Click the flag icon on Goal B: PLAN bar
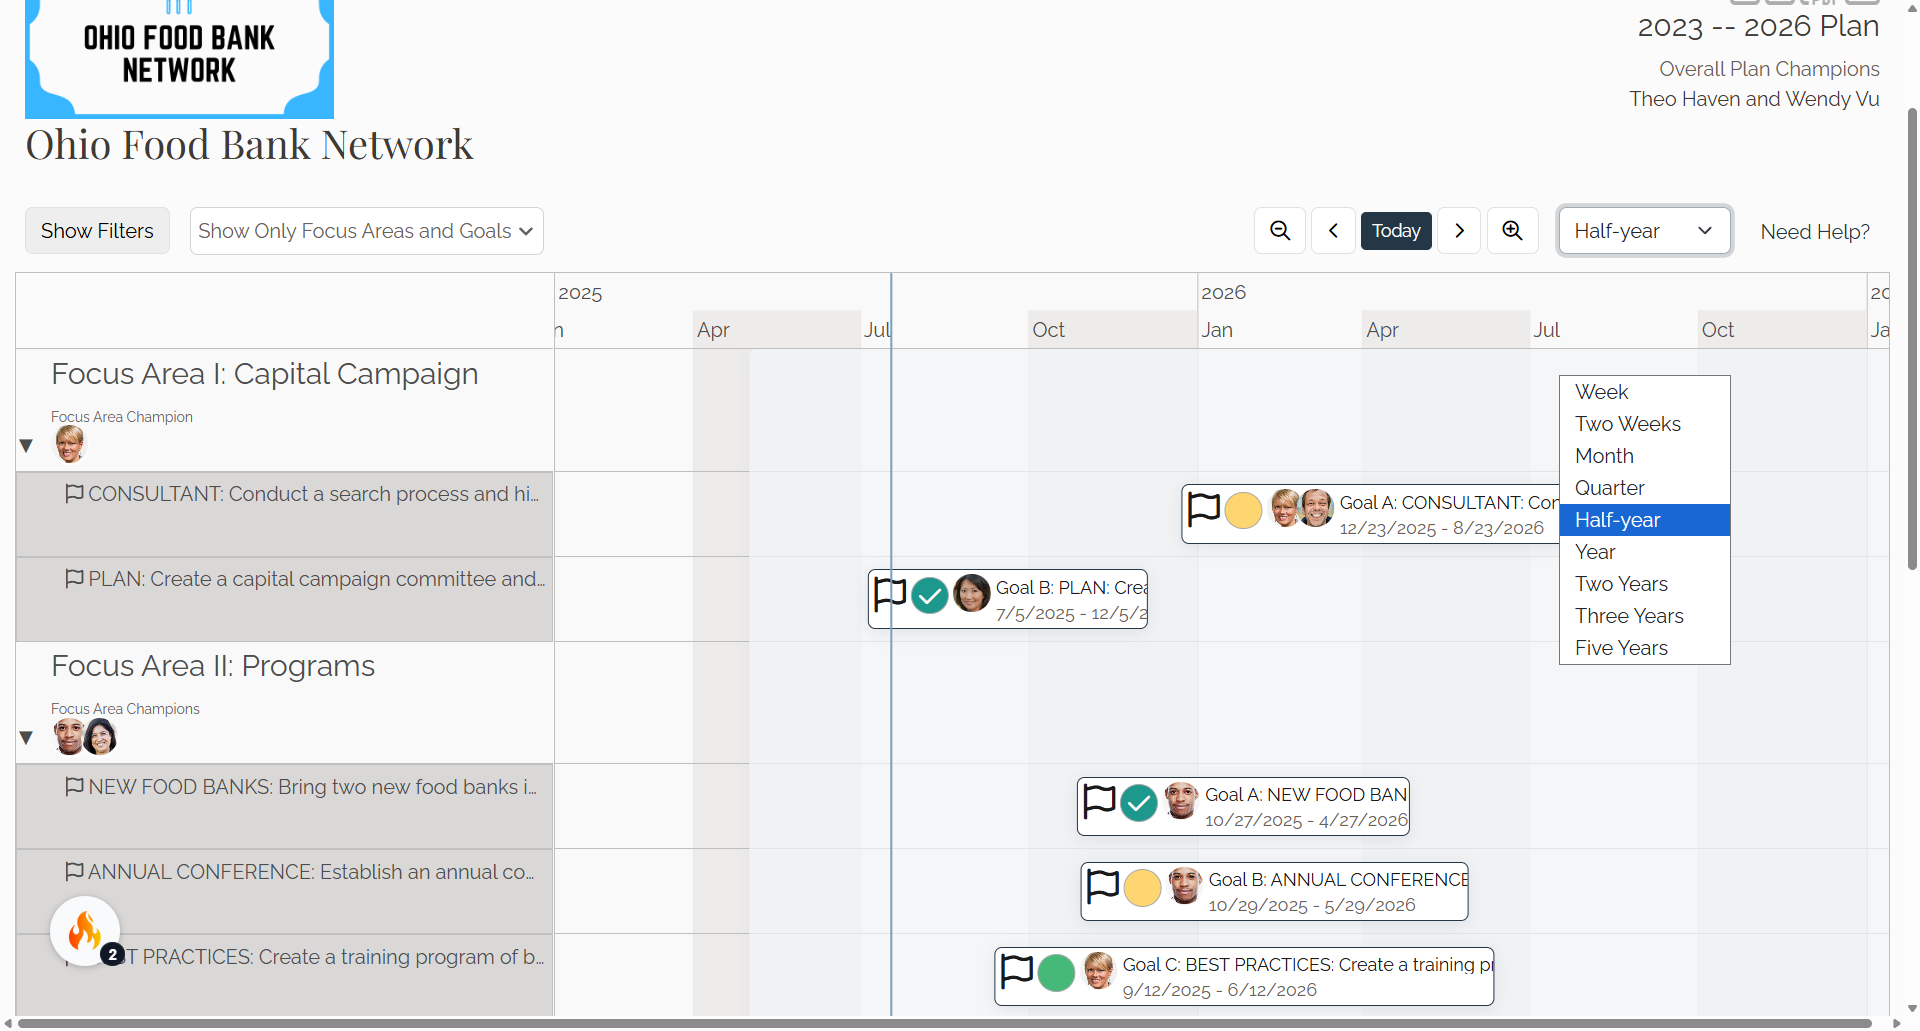The width and height of the screenshot is (1920, 1031). click(890, 594)
